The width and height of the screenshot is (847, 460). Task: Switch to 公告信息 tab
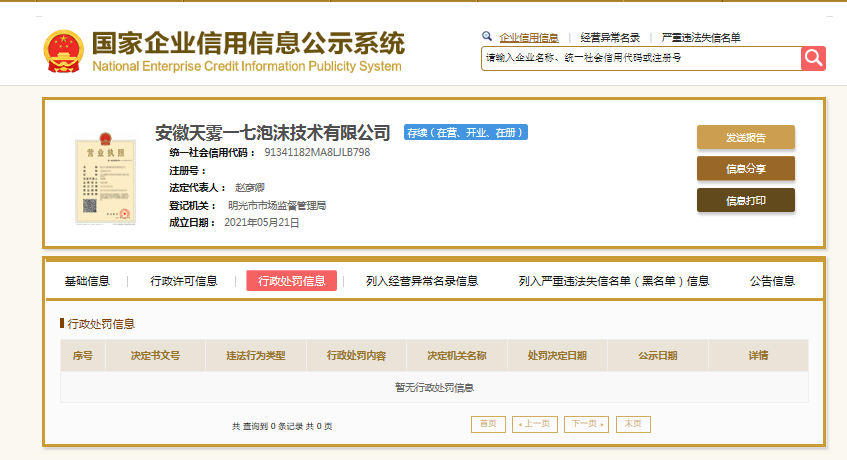[x=772, y=281]
